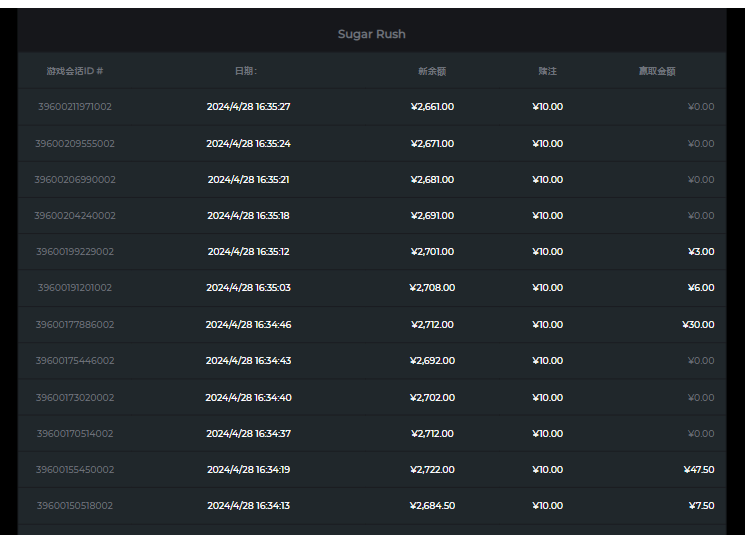Image resolution: width=745 pixels, height=535 pixels.
Task: Click balance ¥2,712.00 in 16:34:37 row
Action: pos(432,434)
